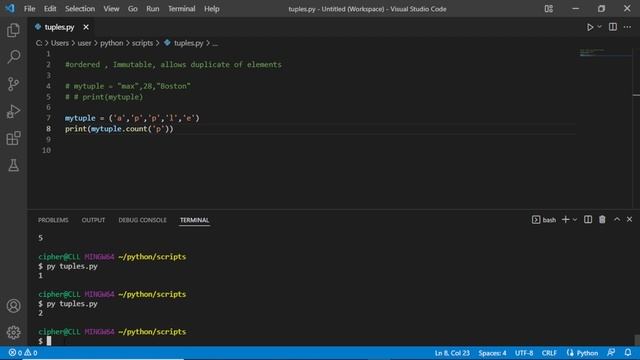Image resolution: width=640 pixels, height=360 pixels.
Task: Open the Search view in the activity bar
Action: [13, 57]
